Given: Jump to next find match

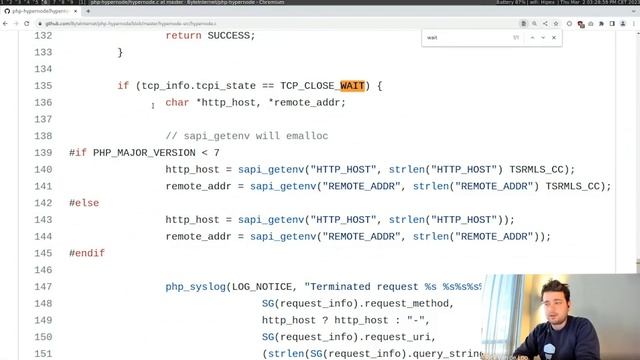Looking at the screenshot, I should pos(543,38).
